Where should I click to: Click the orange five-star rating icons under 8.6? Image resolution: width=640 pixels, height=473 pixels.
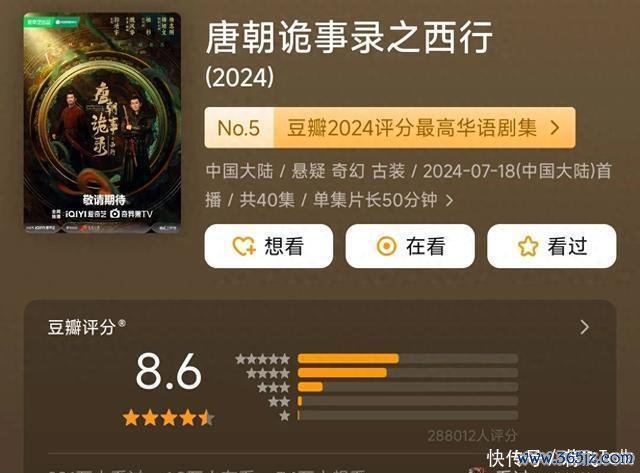(168, 418)
